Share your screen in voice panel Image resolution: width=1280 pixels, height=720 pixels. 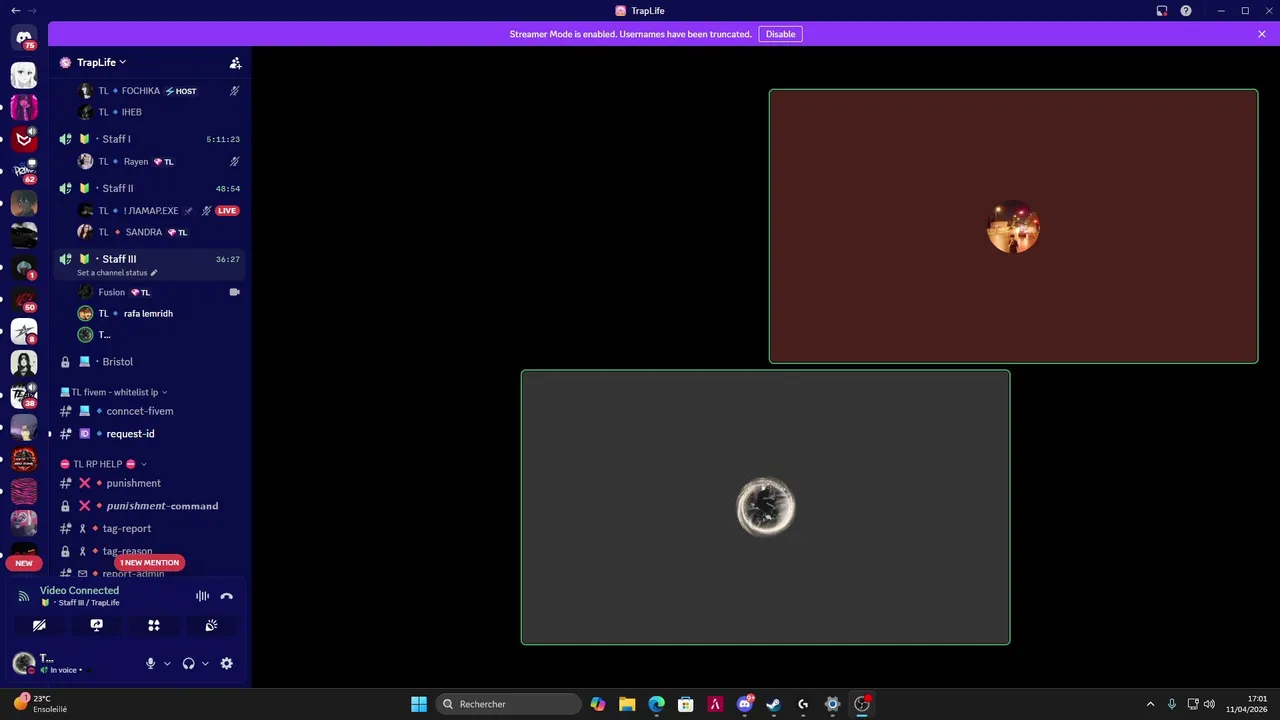pyautogui.click(x=96, y=625)
